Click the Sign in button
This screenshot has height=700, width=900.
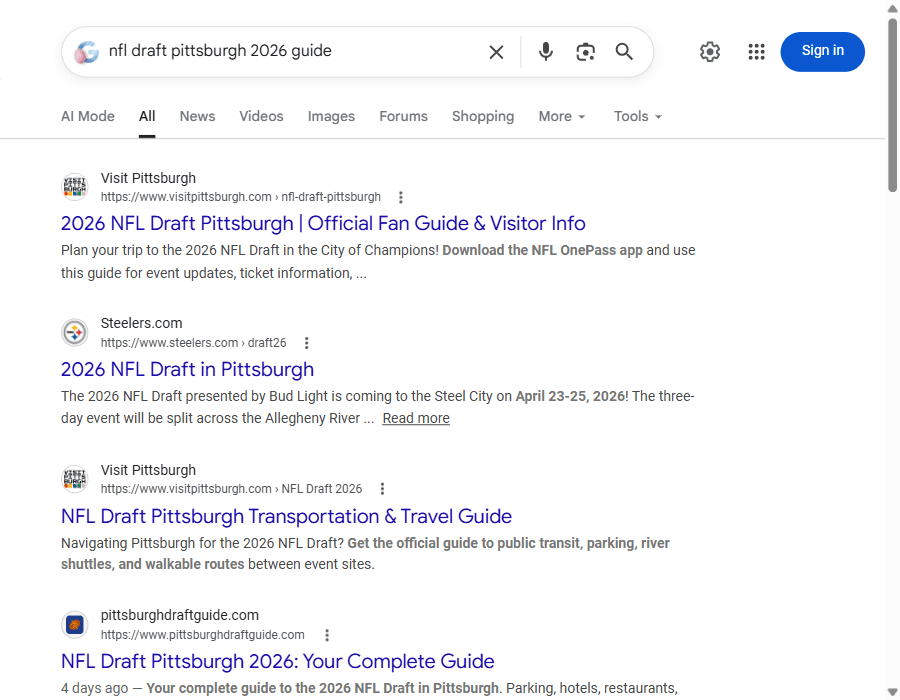click(x=822, y=51)
